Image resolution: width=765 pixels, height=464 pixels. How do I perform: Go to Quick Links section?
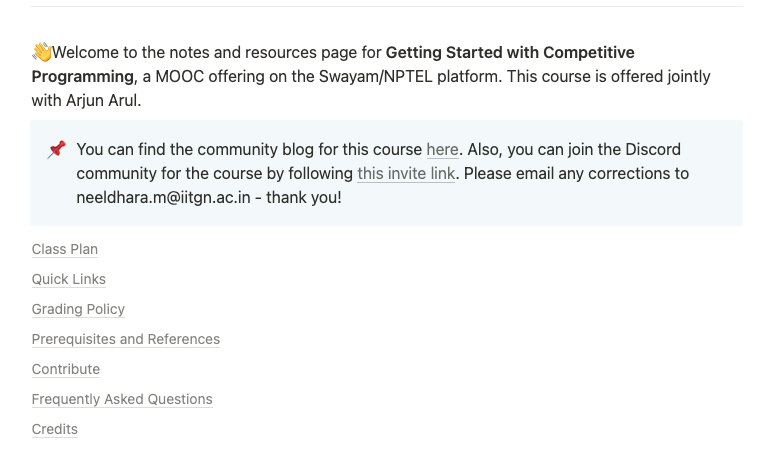69,279
